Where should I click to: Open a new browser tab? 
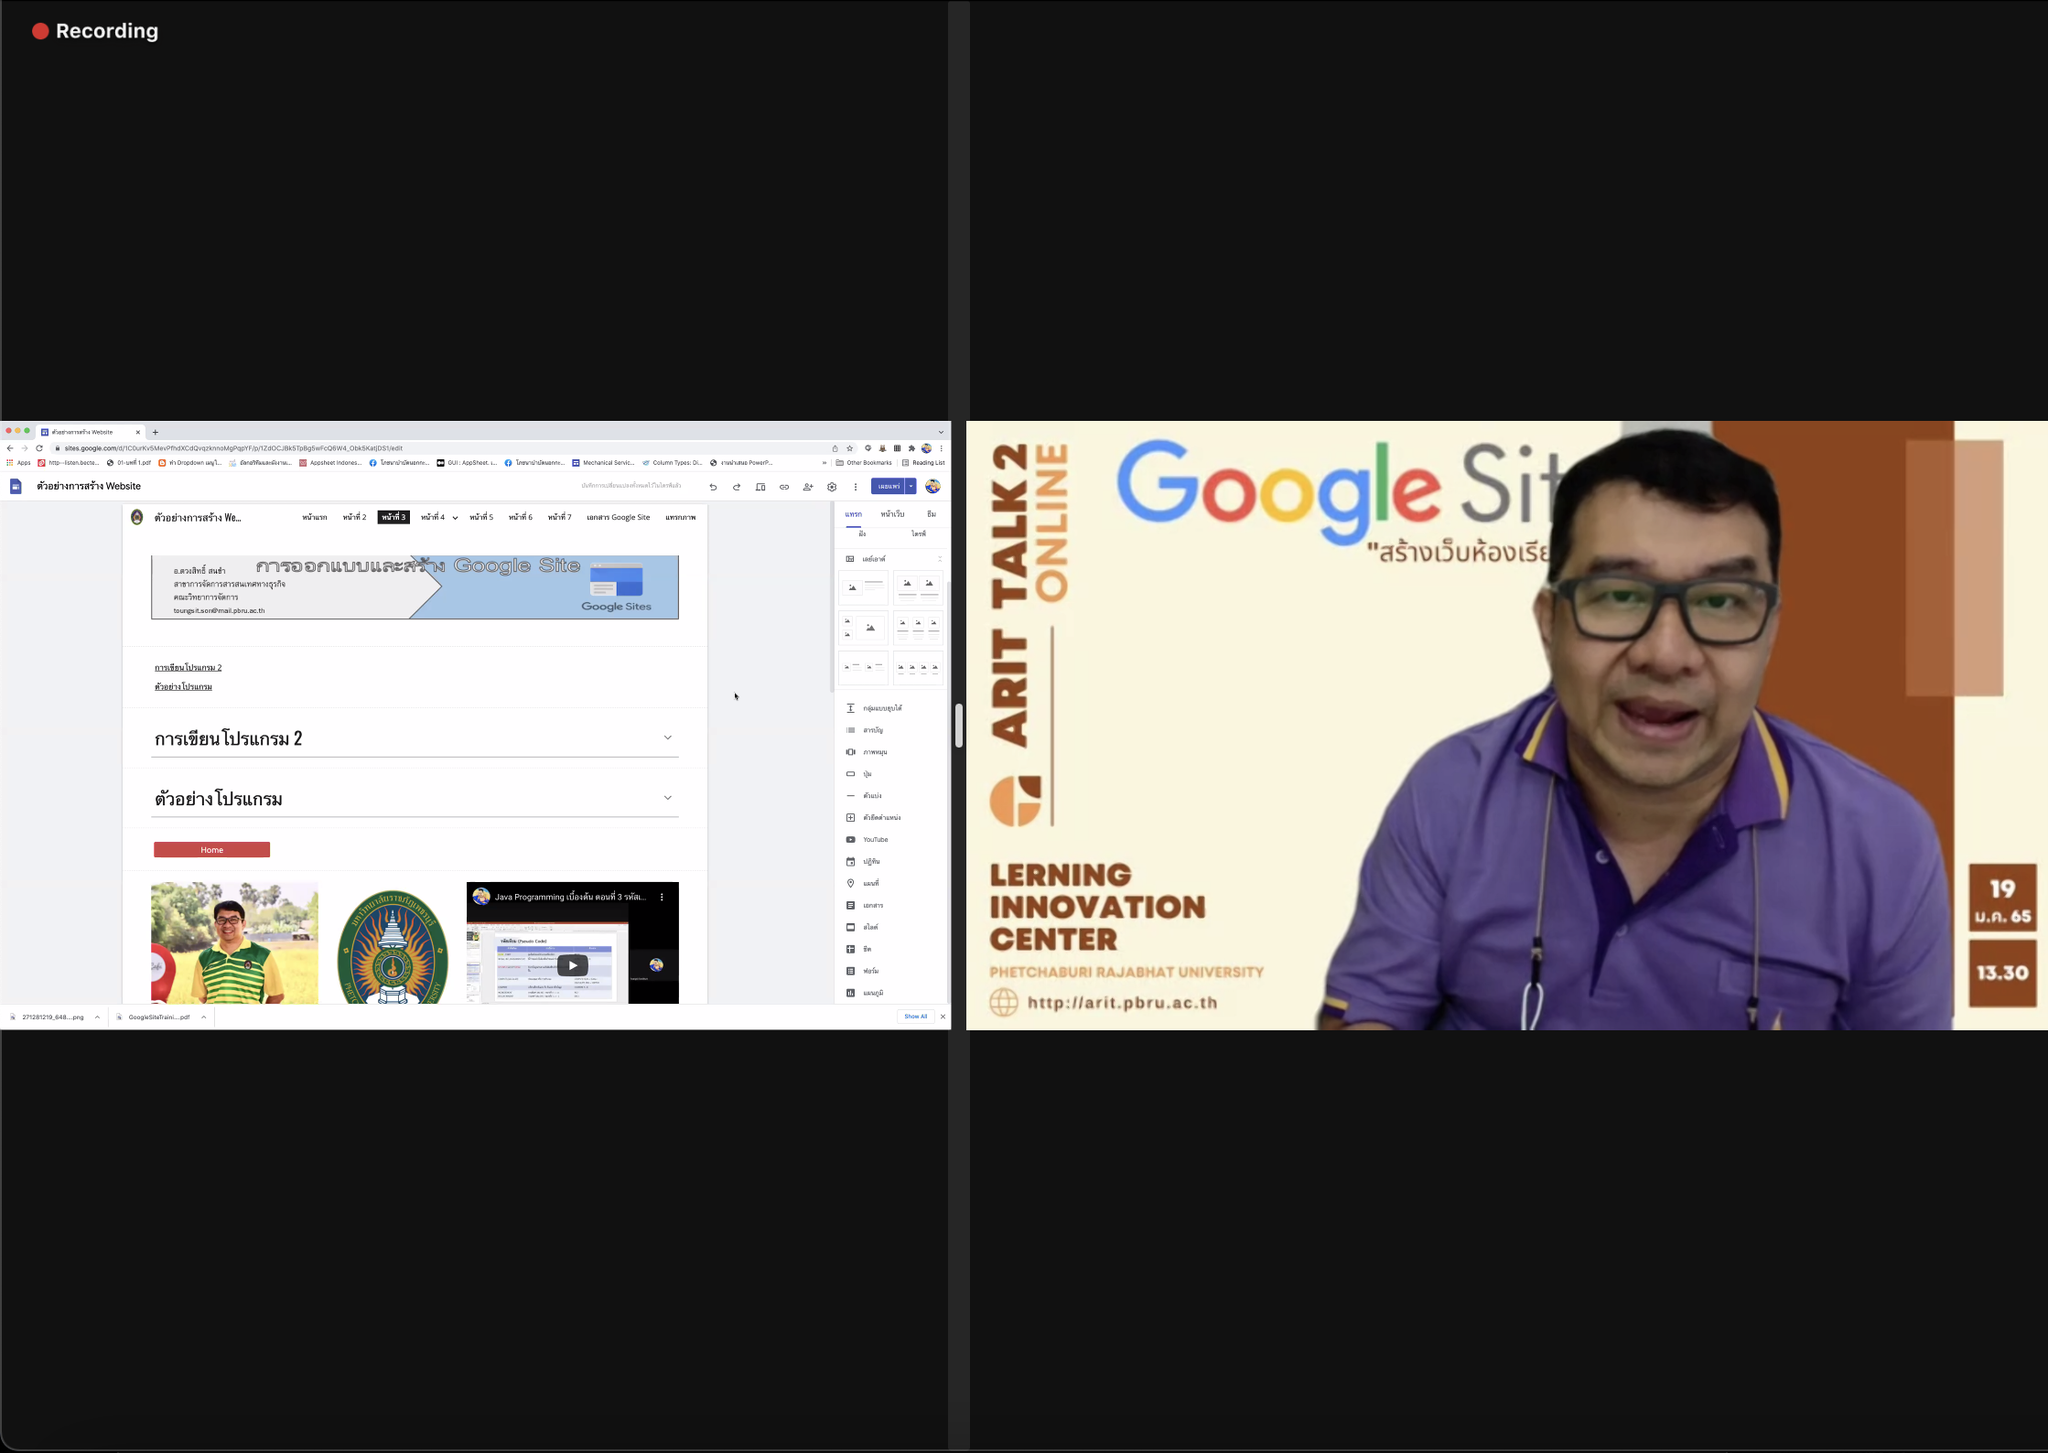point(155,432)
